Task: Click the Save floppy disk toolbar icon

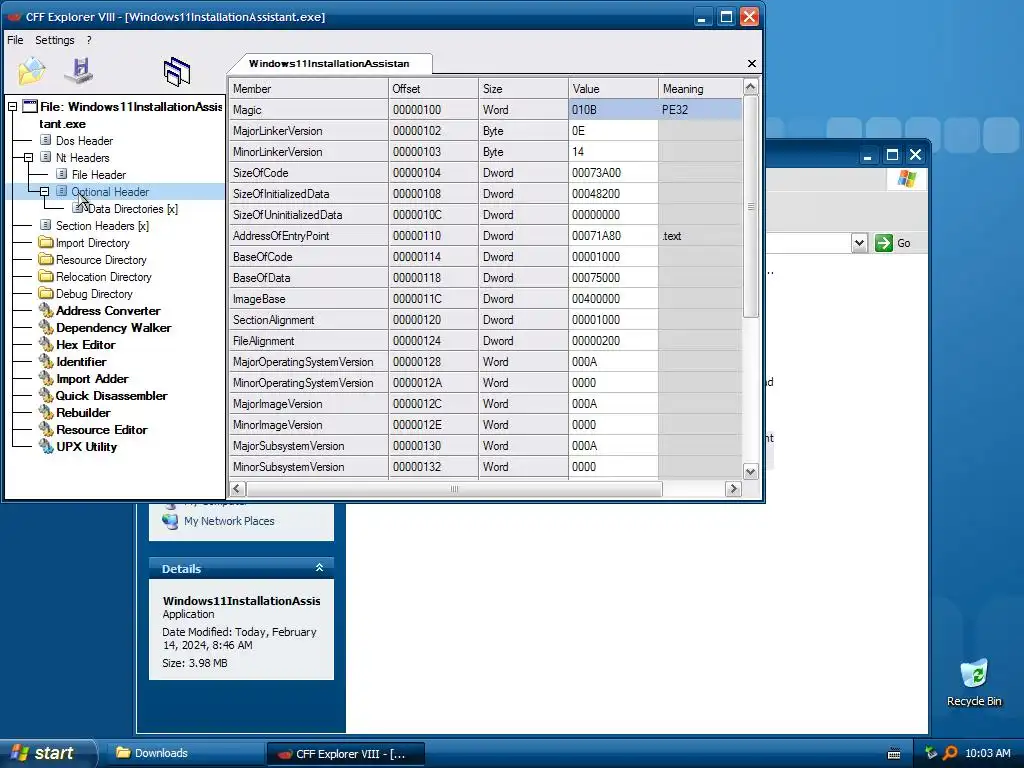Action: 80,71
